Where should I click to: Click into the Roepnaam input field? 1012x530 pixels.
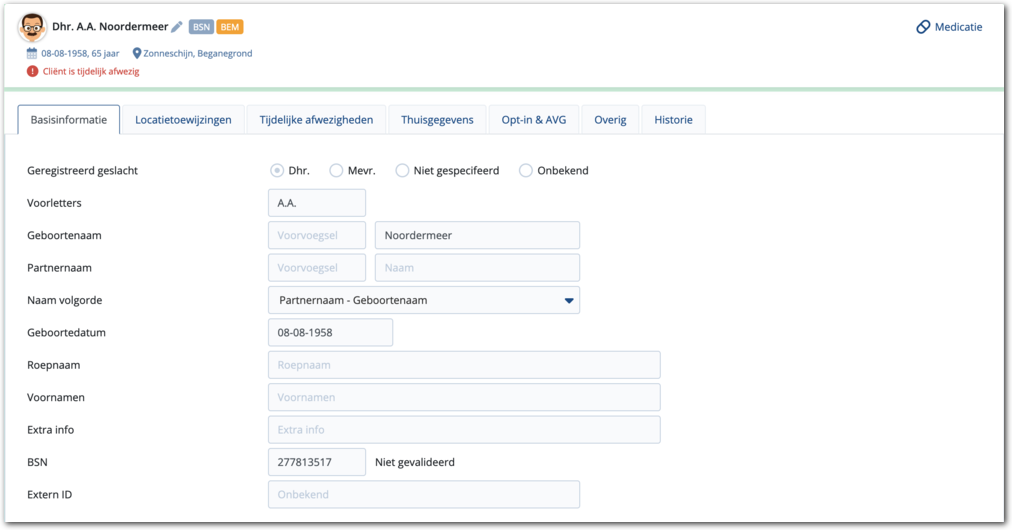[x=464, y=365]
